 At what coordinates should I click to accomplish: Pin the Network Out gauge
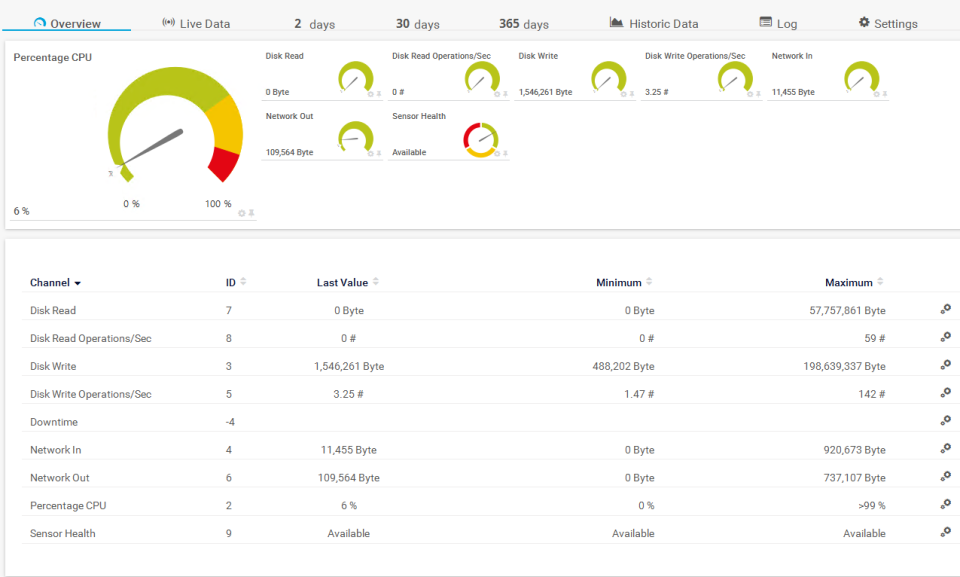tap(378, 154)
